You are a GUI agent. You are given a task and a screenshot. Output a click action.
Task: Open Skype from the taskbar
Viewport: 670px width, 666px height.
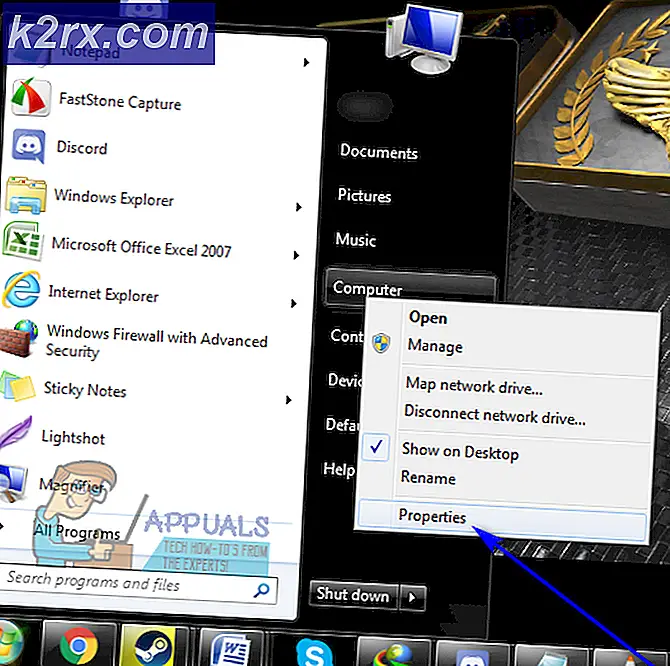[x=314, y=652]
